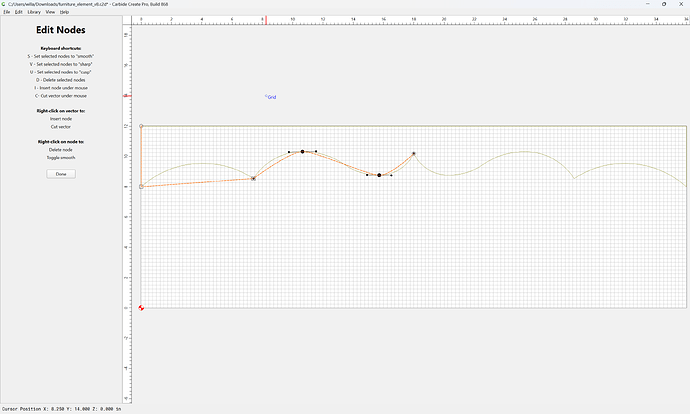Click the left Bezier handle of peak node
The width and height of the screenshot is (690, 414).
pyautogui.click(x=289, y=152)
